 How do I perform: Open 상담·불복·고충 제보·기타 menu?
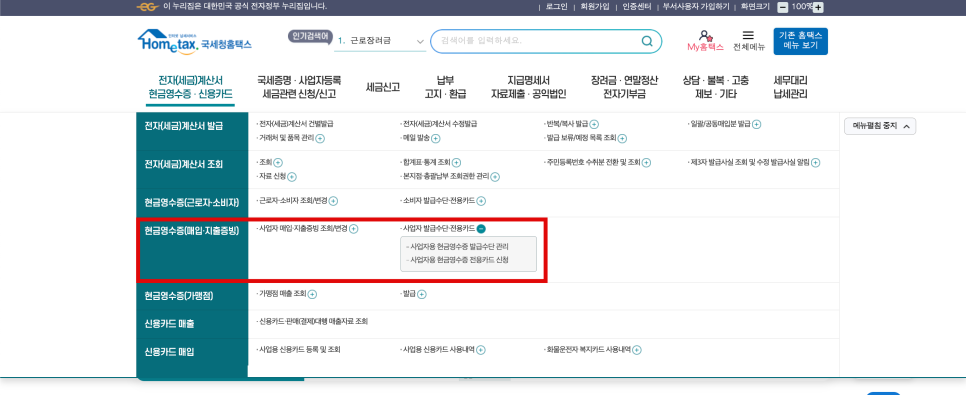coord(716,88)
